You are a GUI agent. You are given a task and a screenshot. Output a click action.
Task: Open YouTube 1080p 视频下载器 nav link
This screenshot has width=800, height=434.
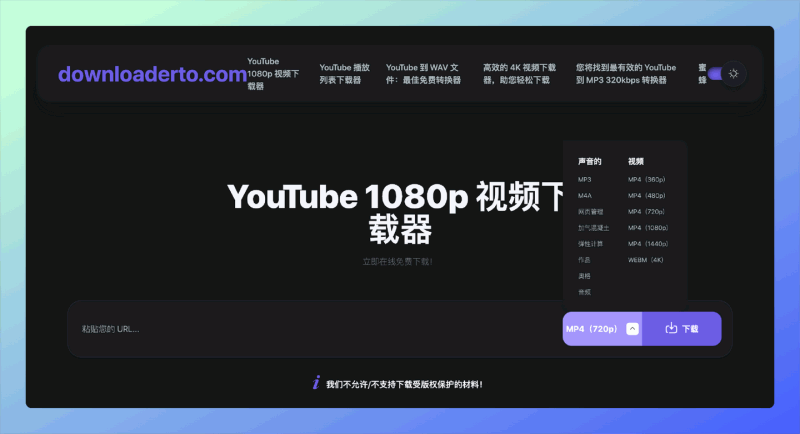(273, 73)
